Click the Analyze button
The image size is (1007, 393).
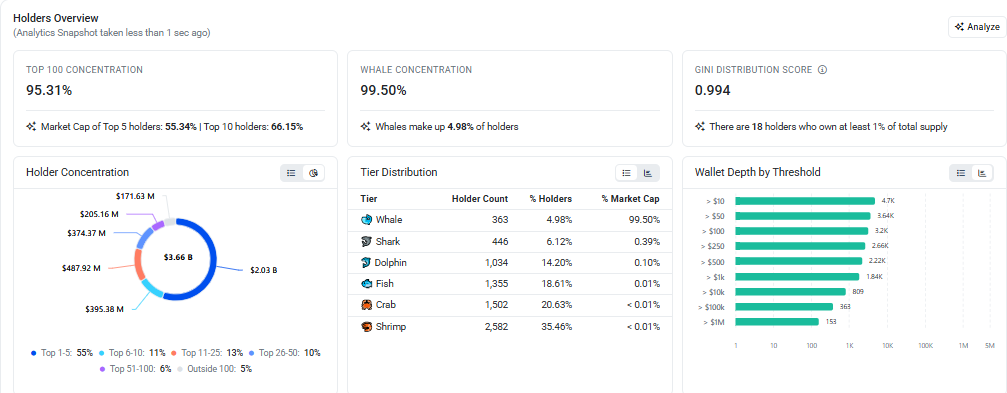pos(977,27)
